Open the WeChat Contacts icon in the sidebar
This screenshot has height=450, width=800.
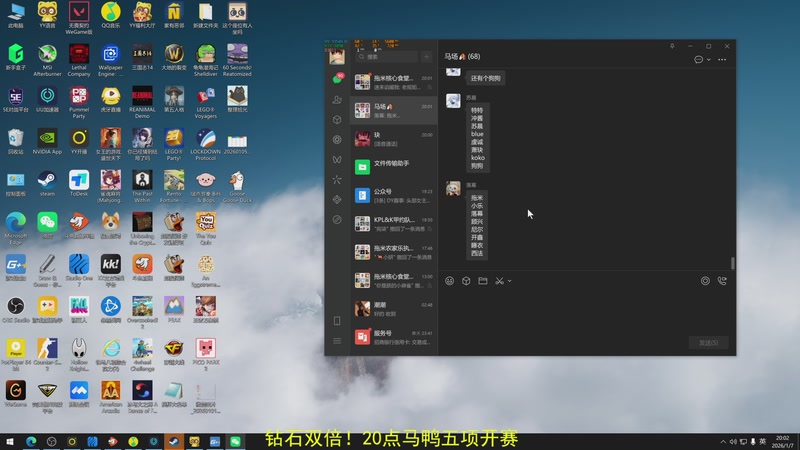point(337,100)
